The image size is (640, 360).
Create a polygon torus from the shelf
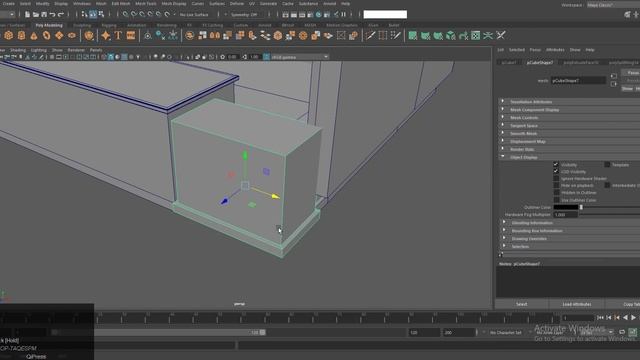pyautogui.click(x=47, y=36)
